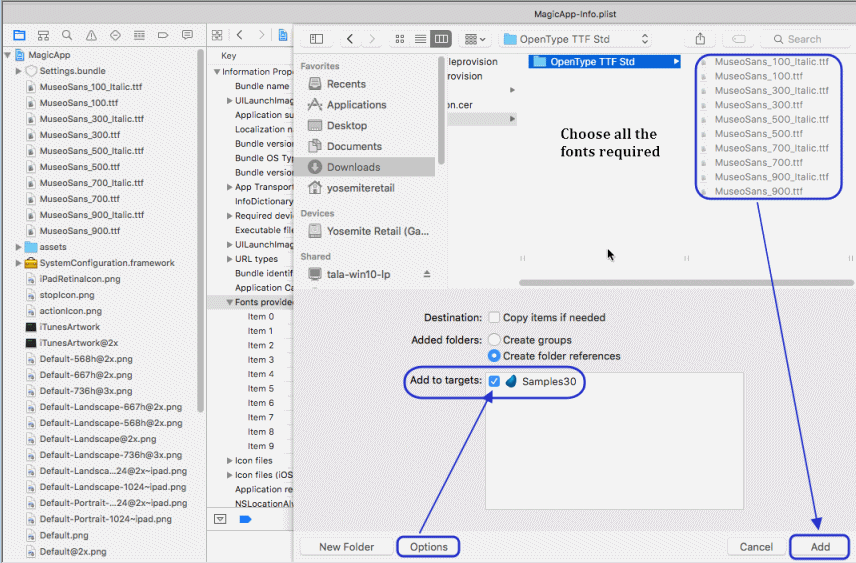Click the filter icon below the plist editor
This screenshot has width=856, height=563.
[220, 519]
